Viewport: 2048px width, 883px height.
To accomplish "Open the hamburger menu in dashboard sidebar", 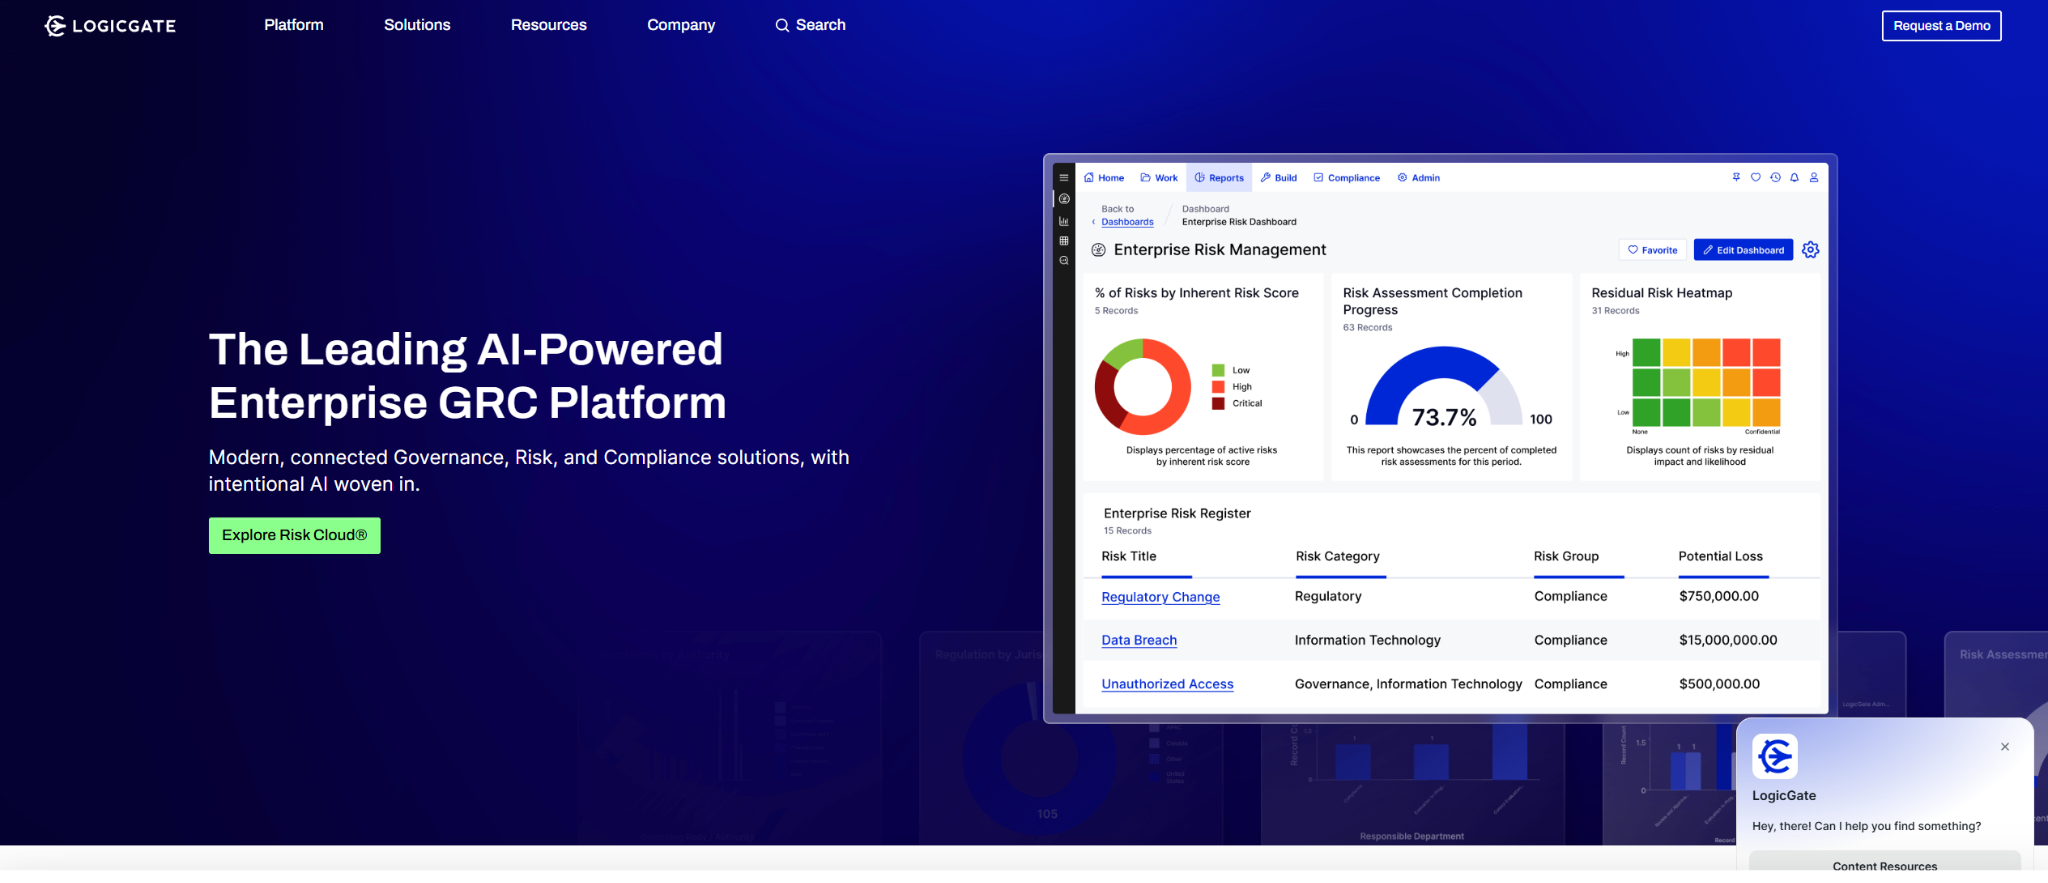I will pos(1064,178).
